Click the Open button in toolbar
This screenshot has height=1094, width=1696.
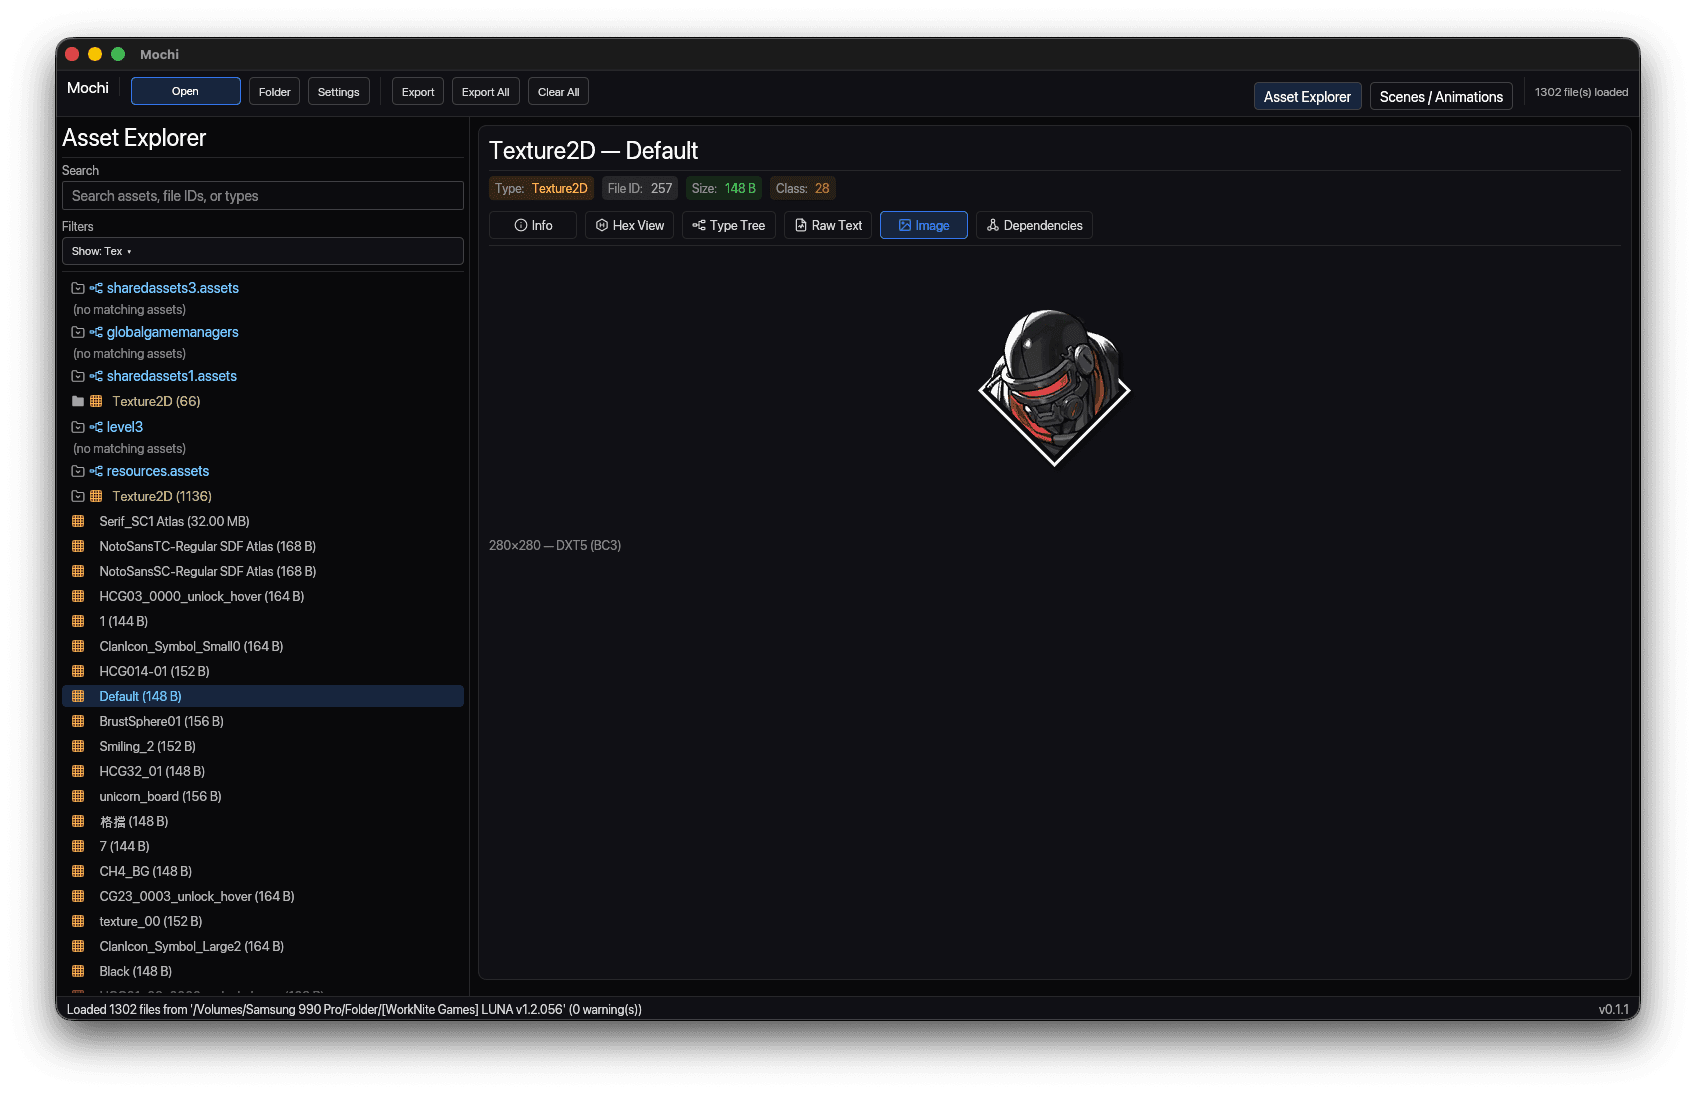[x=185, y=91]
